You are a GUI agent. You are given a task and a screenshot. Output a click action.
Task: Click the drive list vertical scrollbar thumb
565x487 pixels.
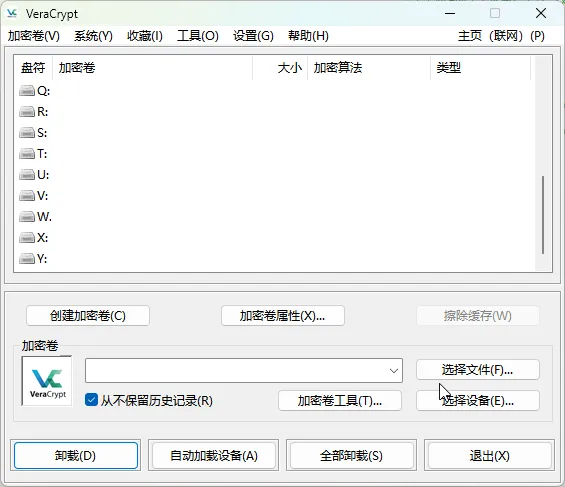543,215
